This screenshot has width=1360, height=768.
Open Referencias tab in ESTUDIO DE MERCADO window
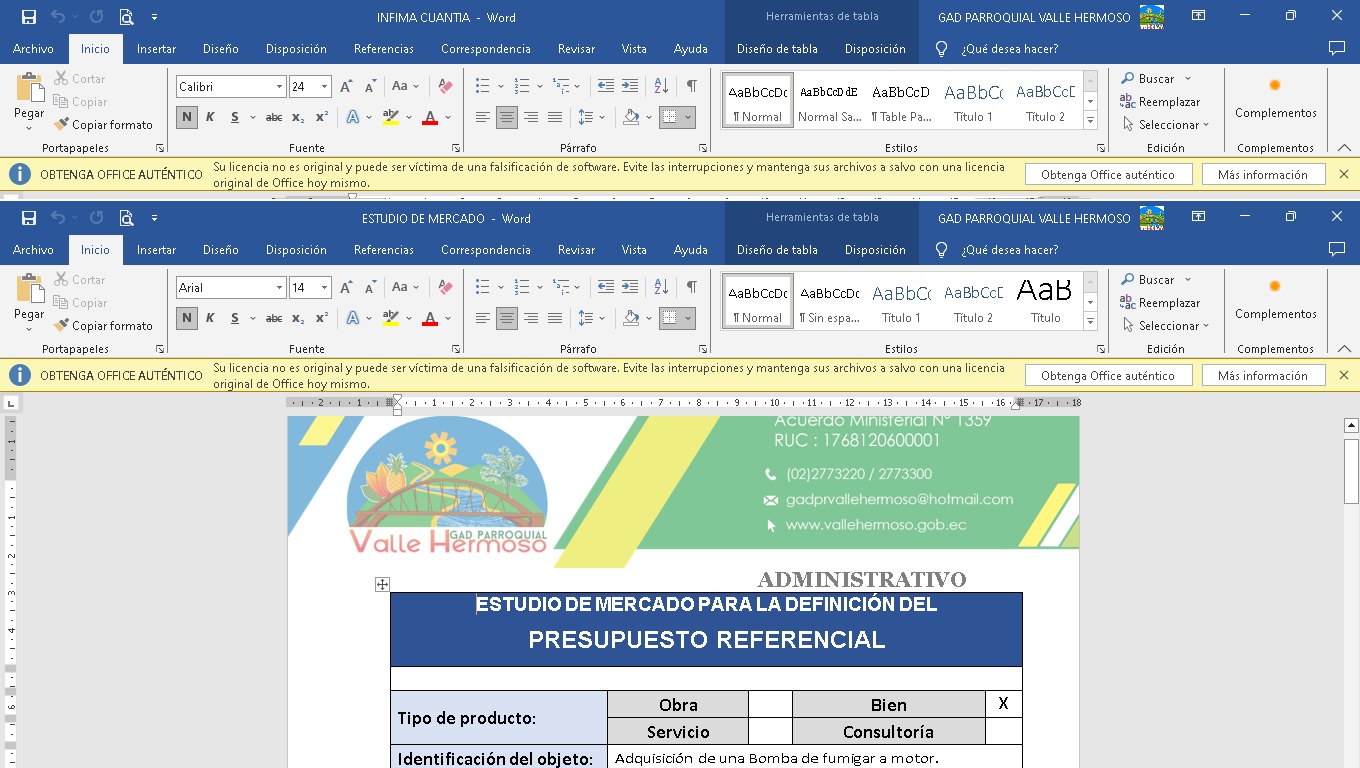(x=383, y=250)
